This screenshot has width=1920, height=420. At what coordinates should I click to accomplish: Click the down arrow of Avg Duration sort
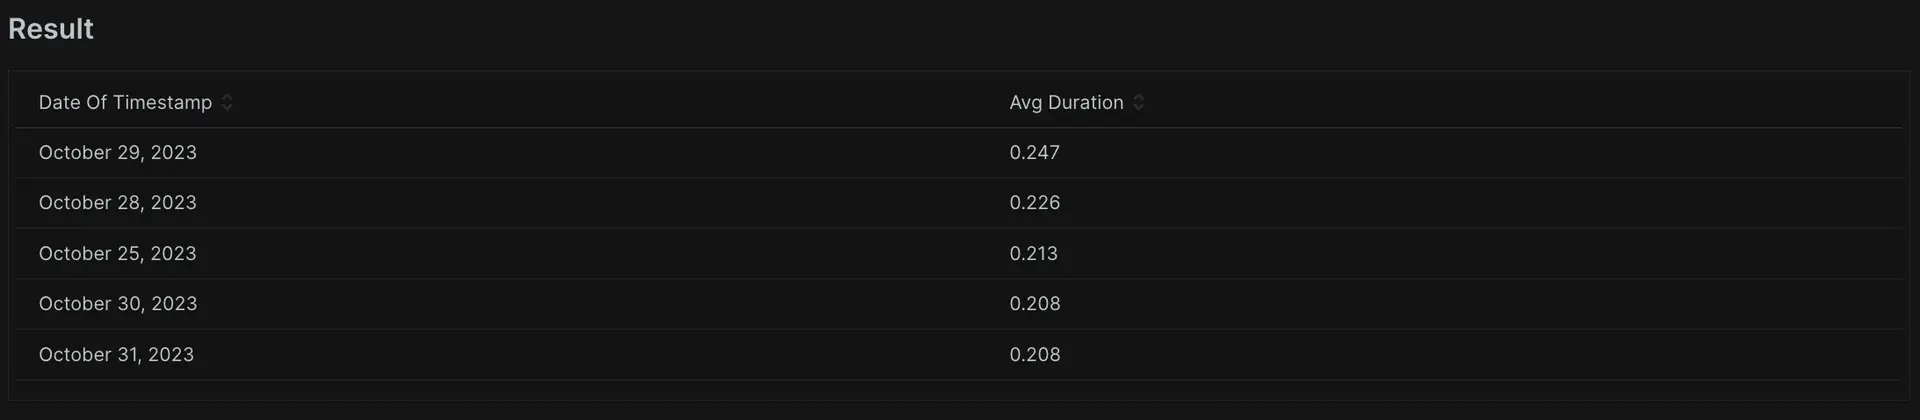[1138, 108]
